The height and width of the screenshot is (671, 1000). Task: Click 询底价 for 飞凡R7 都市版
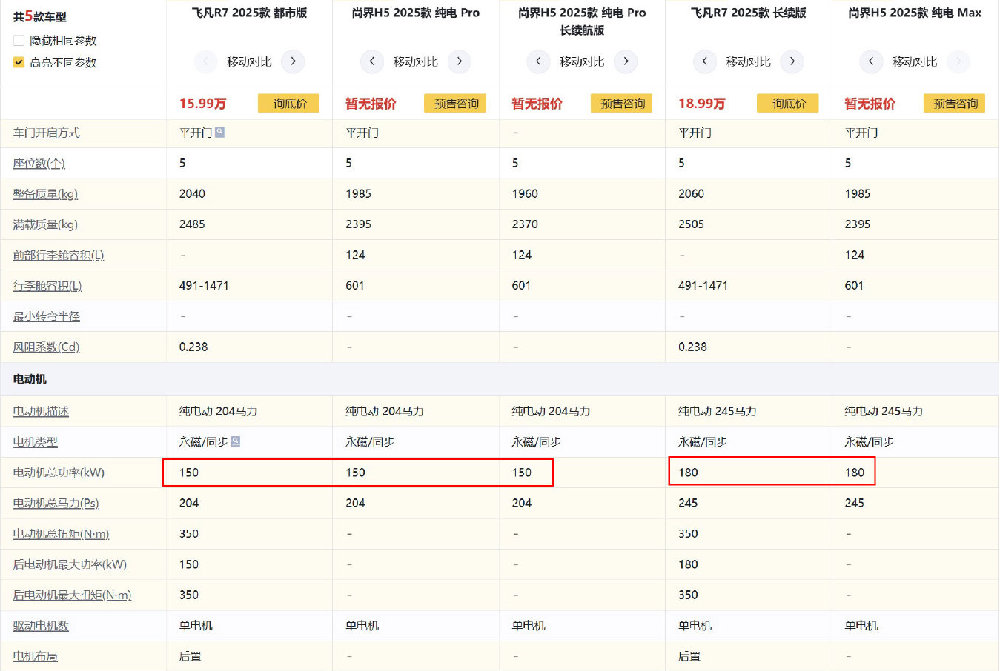click(288, 103)
